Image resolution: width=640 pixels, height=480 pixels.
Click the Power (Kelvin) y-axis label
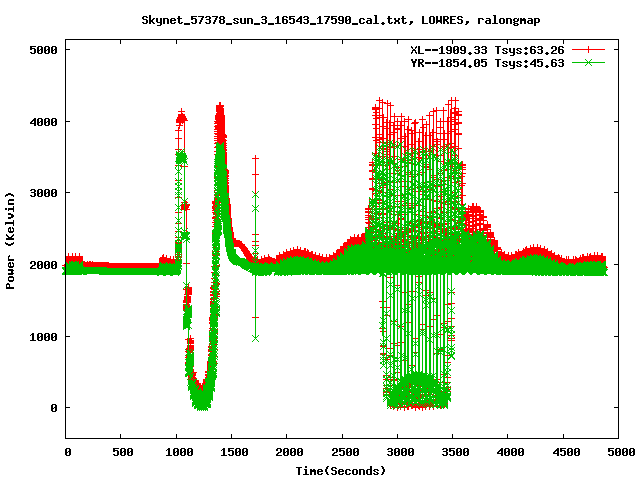pyautogui.click(x=10, y=241)
